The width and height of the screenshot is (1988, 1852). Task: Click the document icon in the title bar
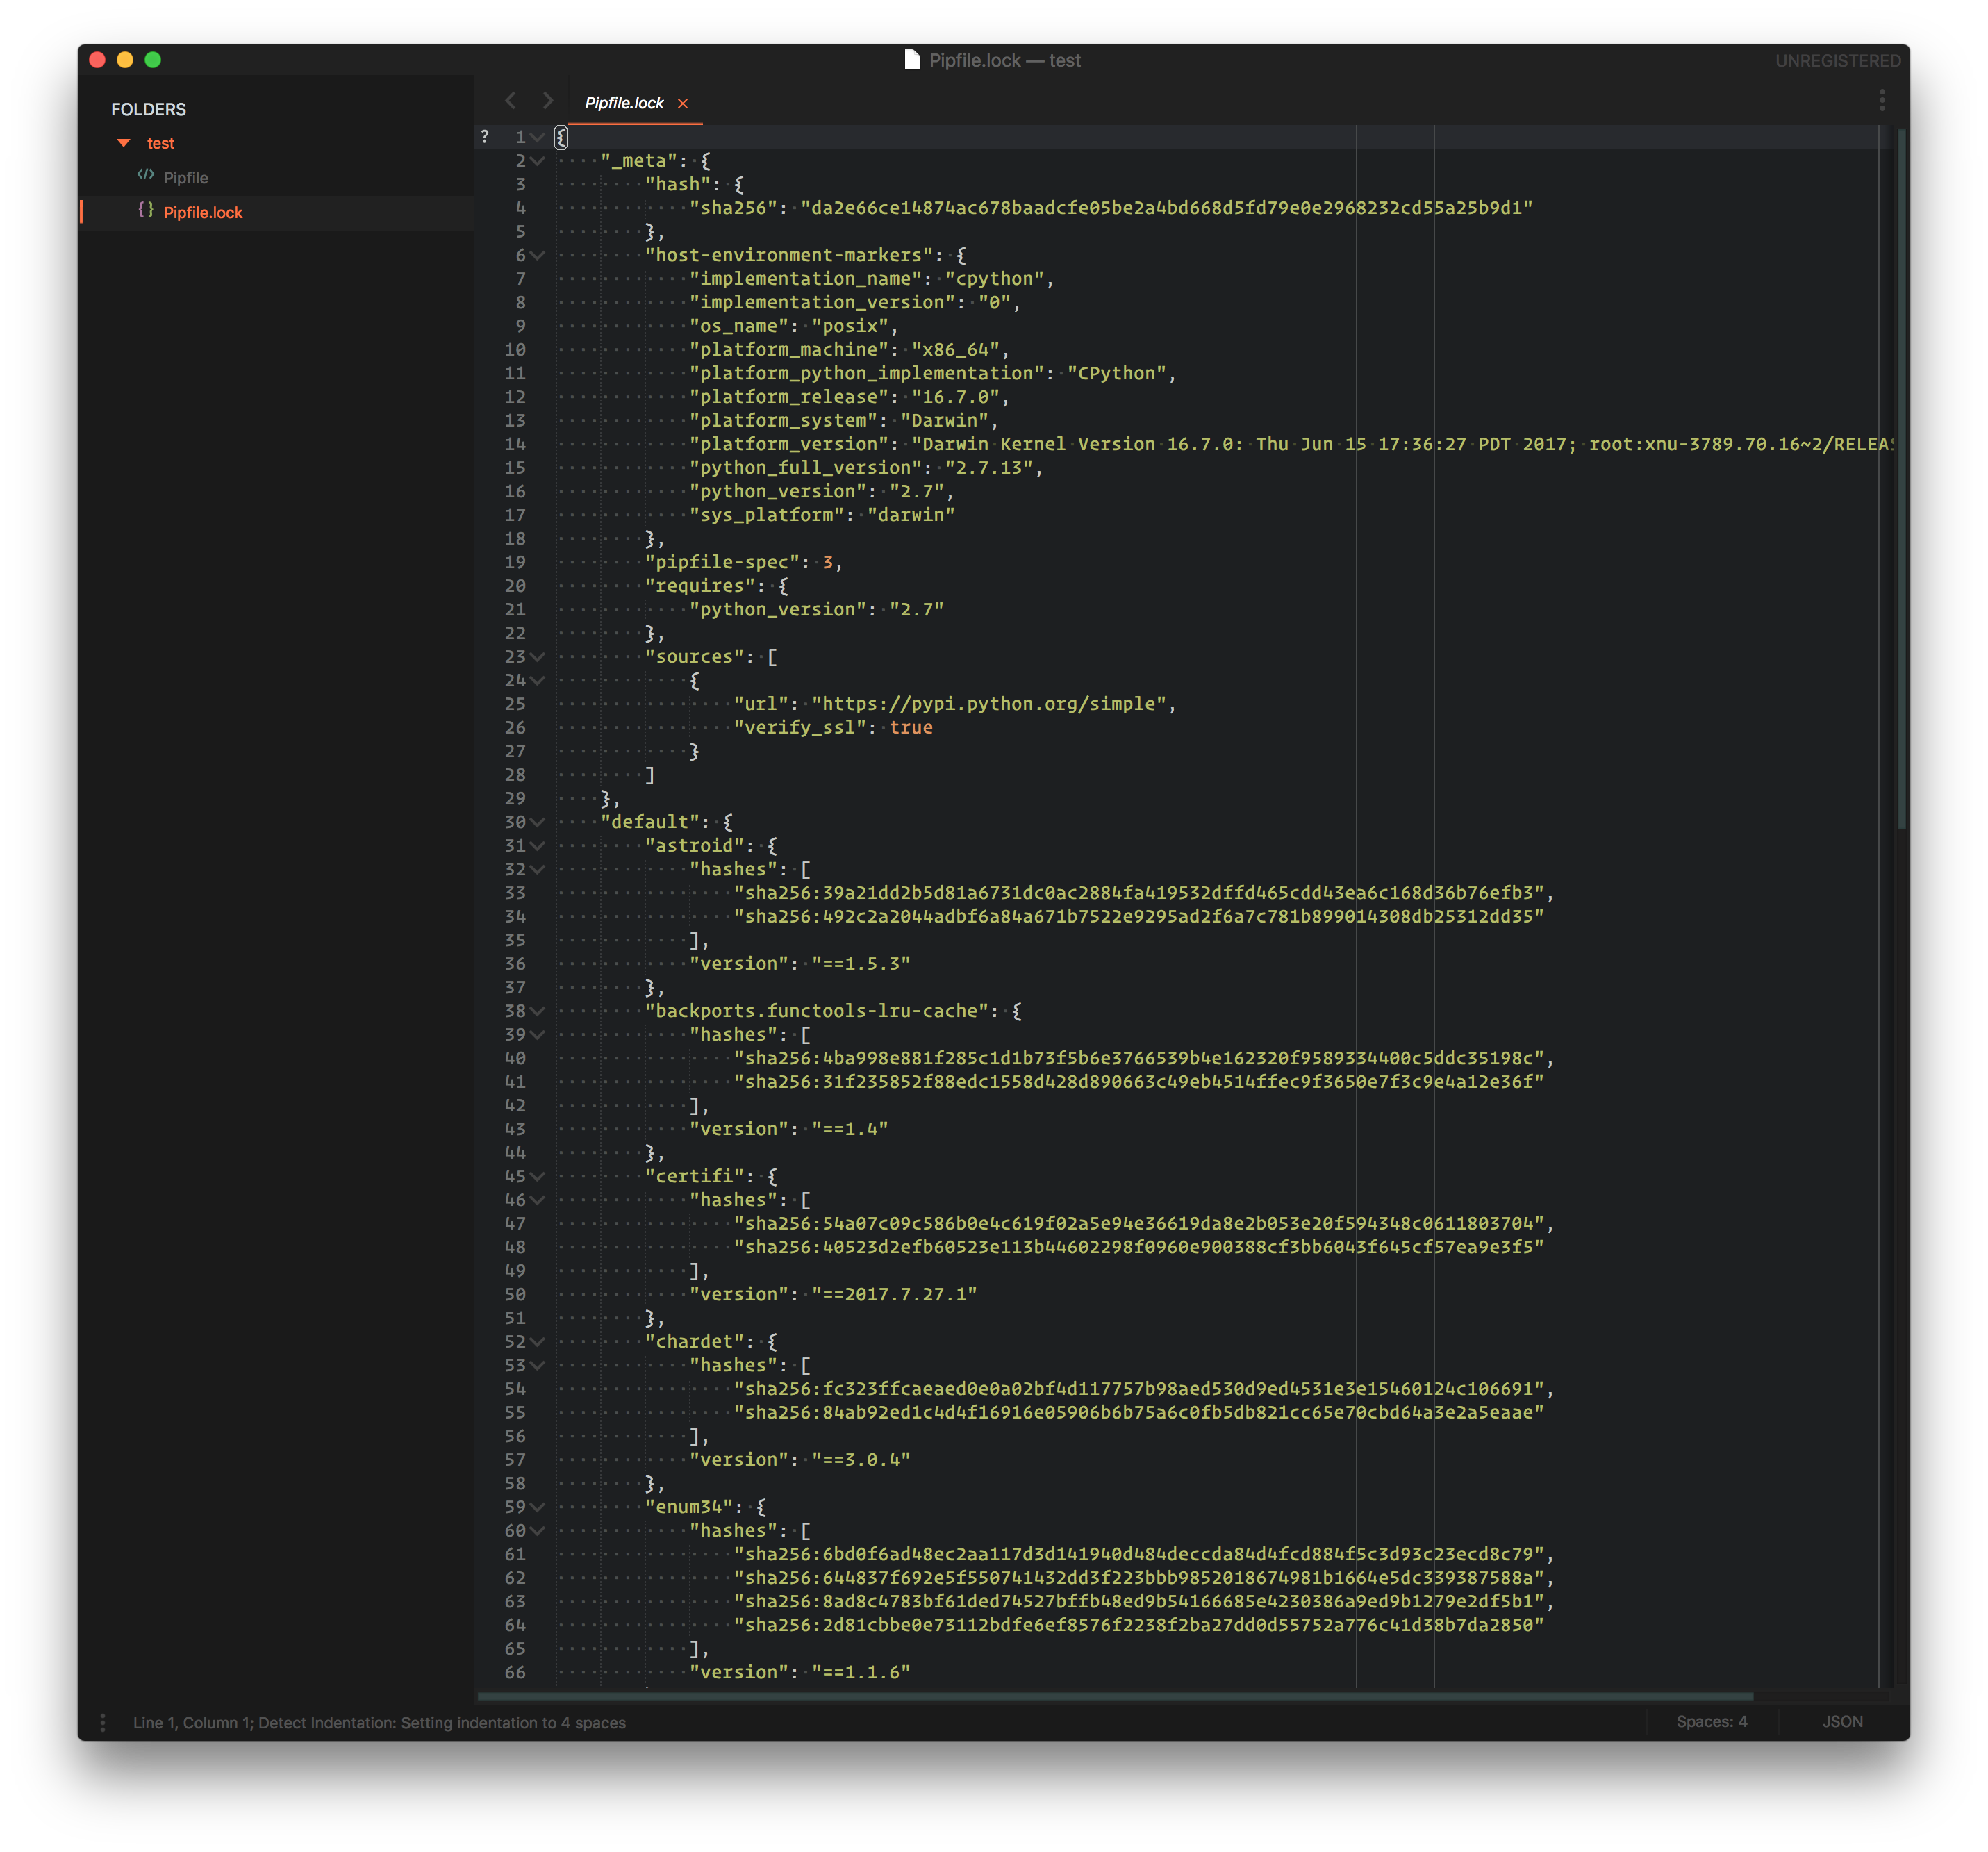tap(911, 60)
